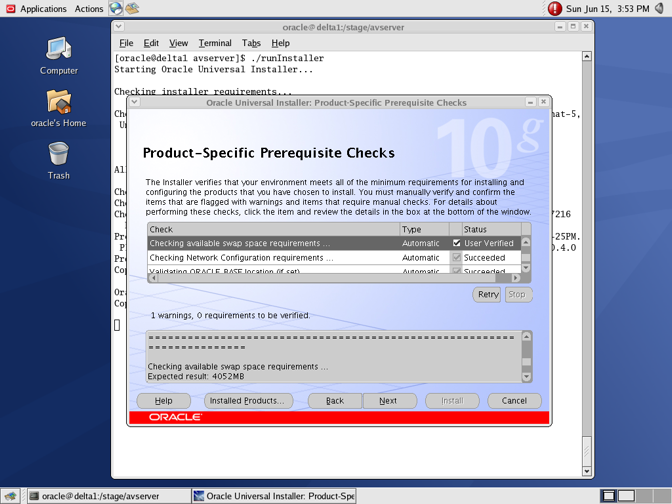Proceed with the Next button
672x504 pixels.
[388, 401]
